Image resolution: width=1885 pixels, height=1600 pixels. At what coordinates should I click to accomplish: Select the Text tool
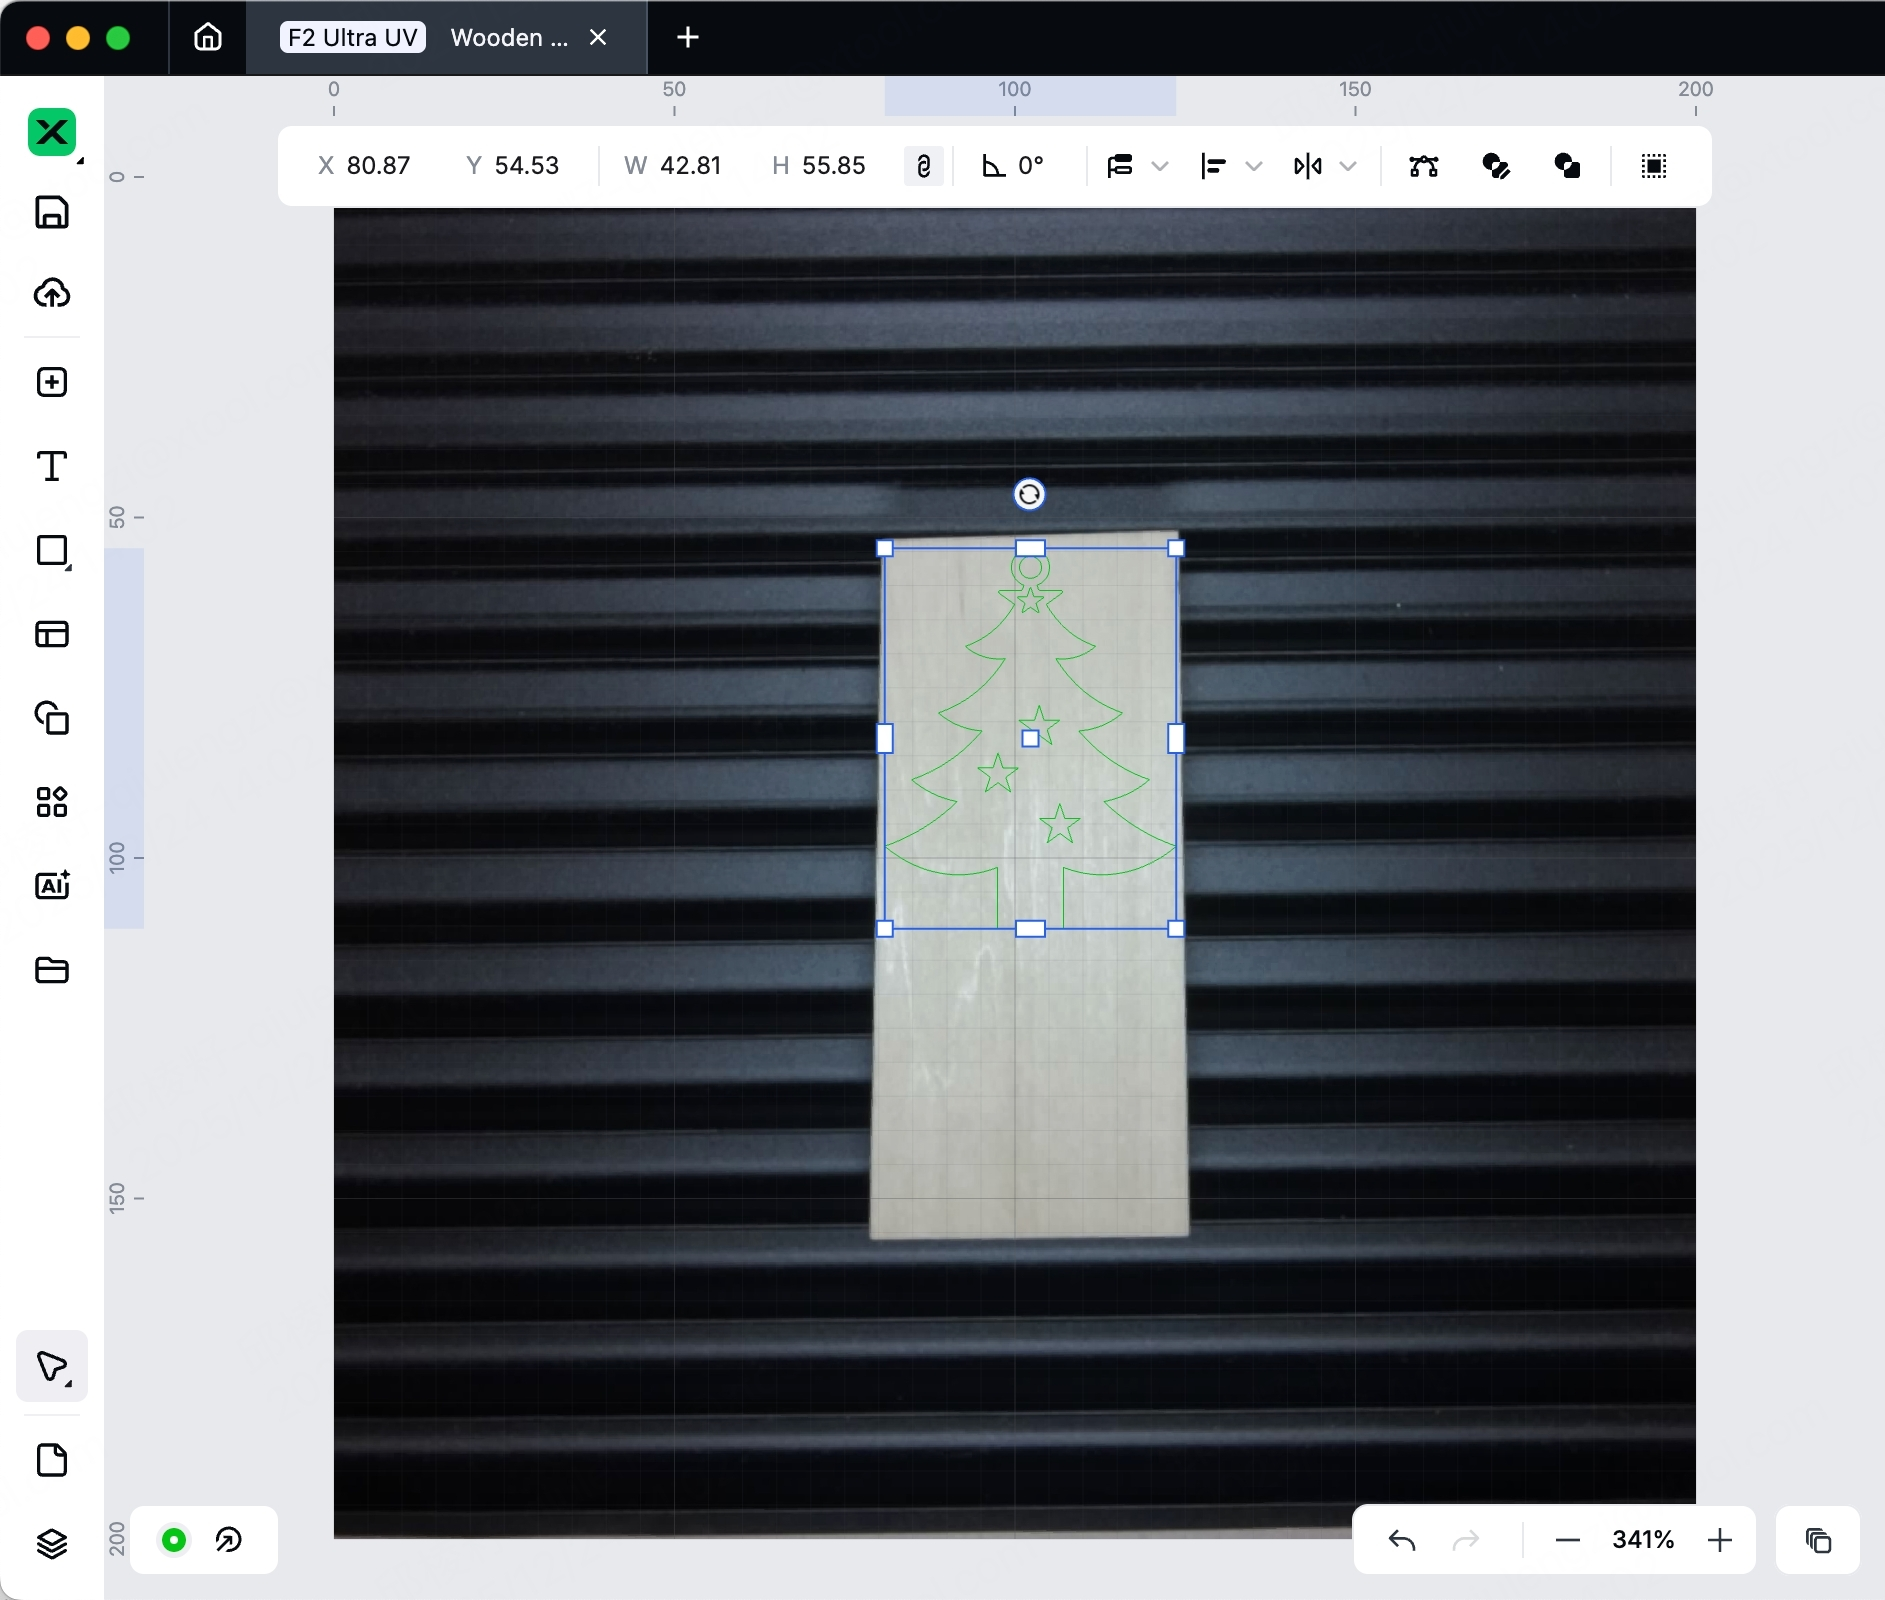[52, 466]
